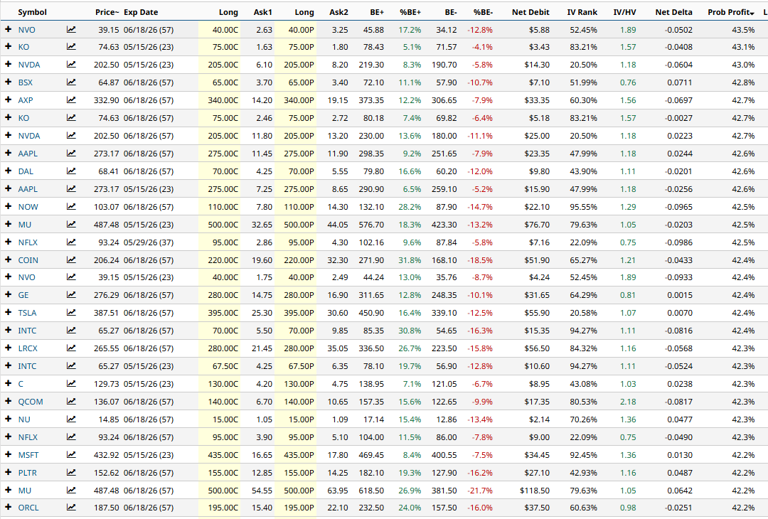Screen dimensions: 768x519
Task: Expand the NOW row details
Action: [x=8, y=206]
